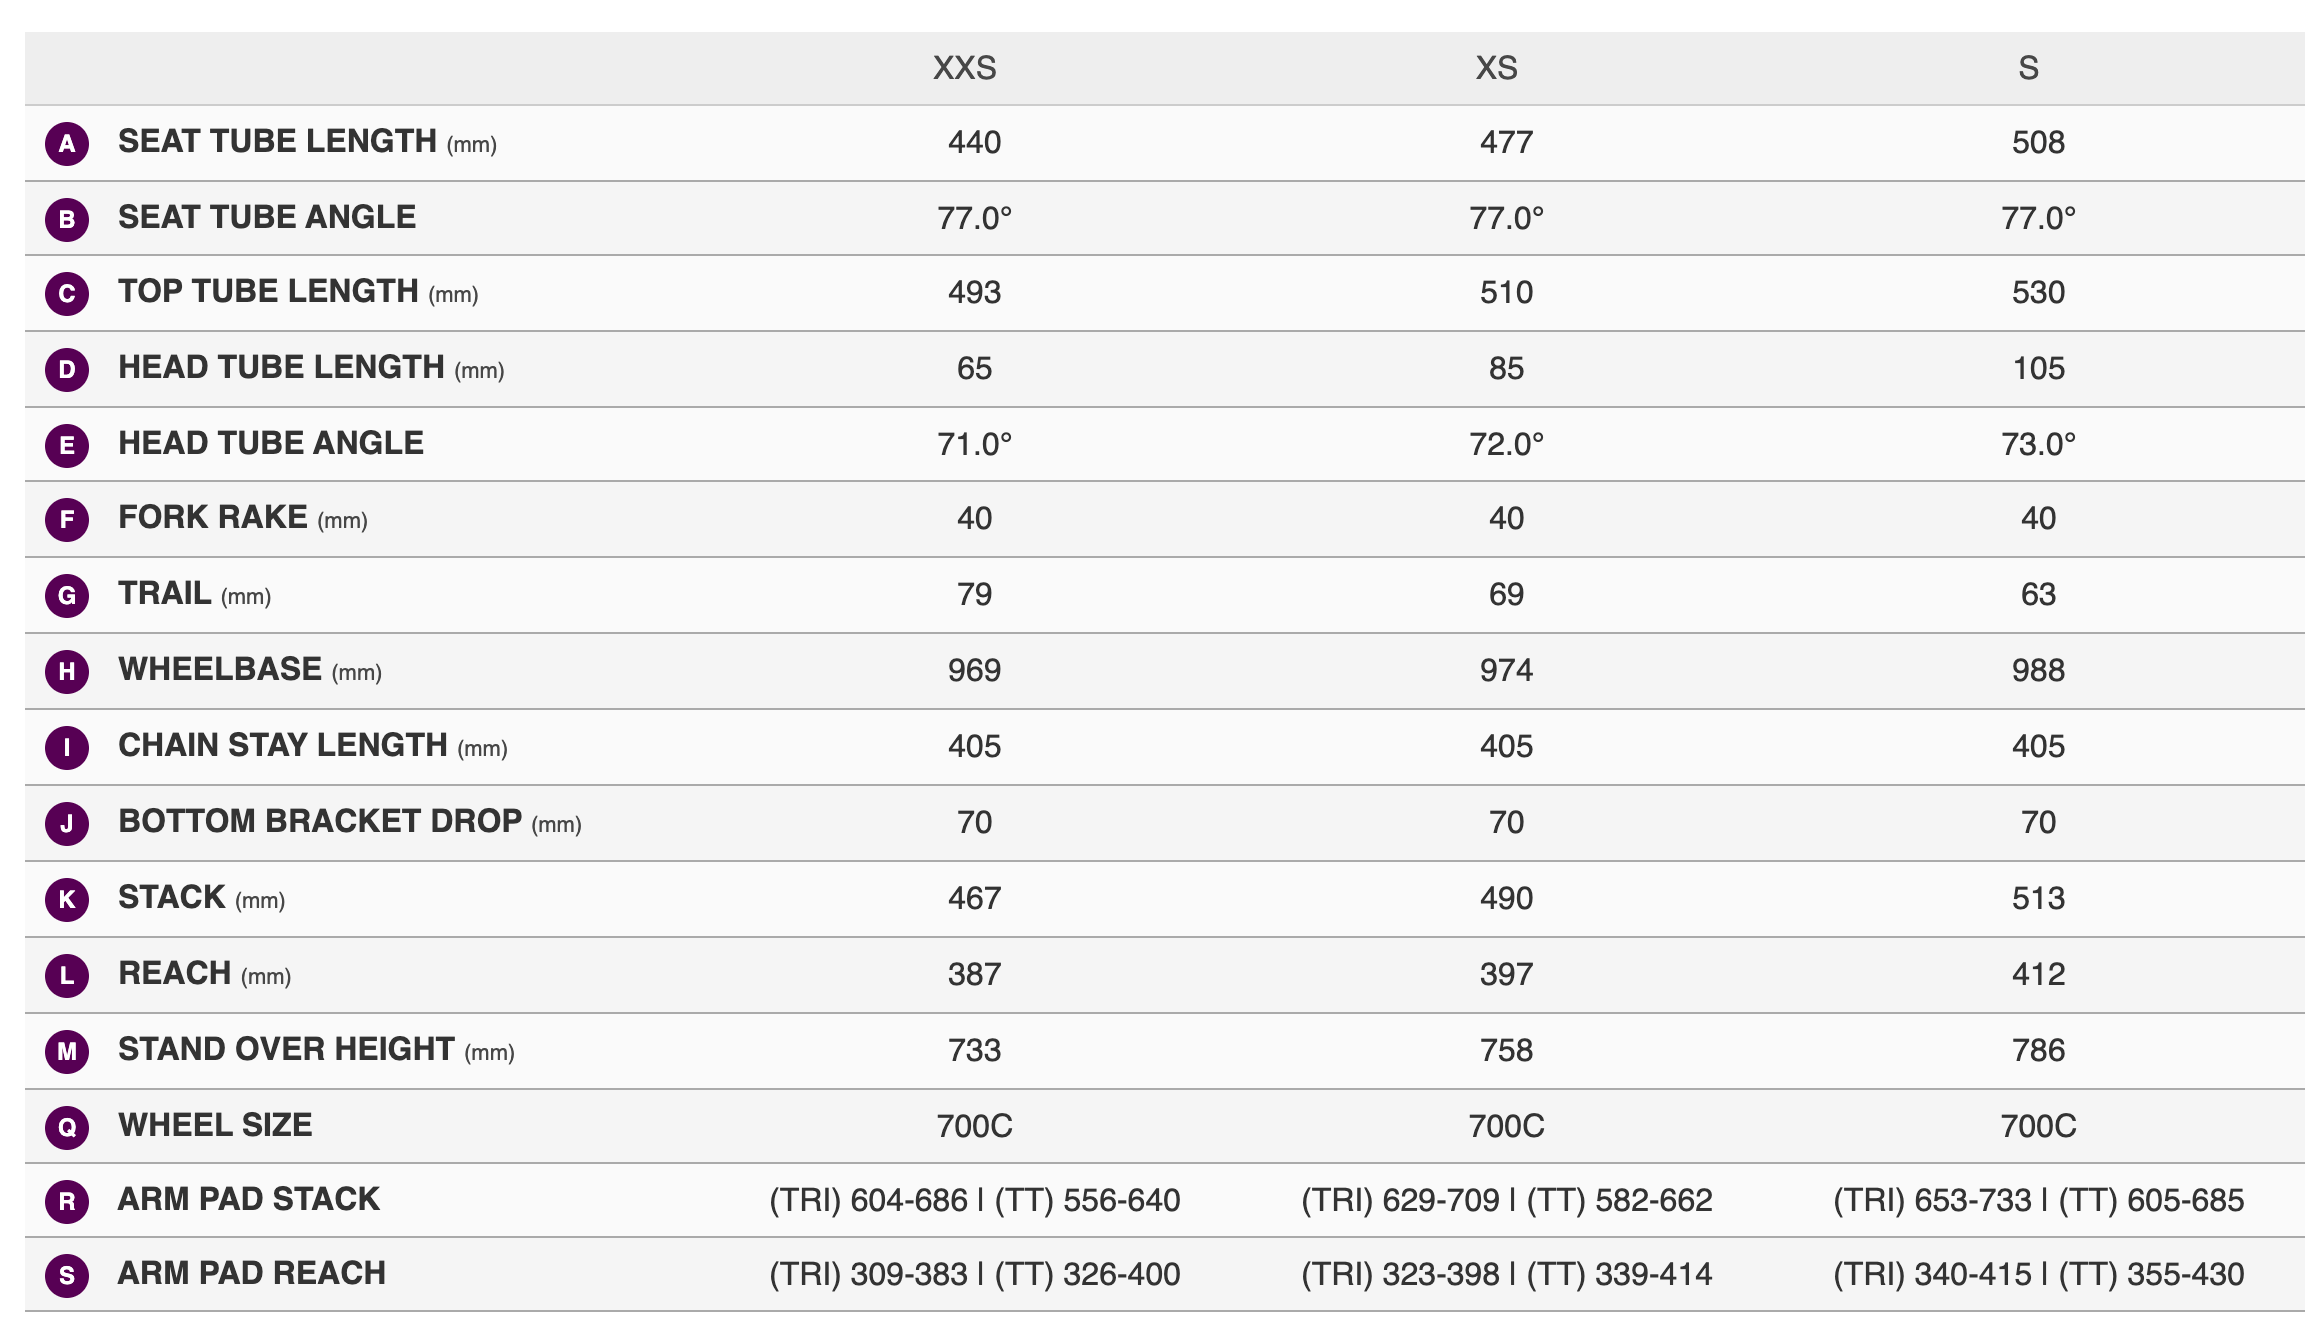Click the S circle beside Arm Pad Reach
2320x1326 pixels.
(67, 1275)
